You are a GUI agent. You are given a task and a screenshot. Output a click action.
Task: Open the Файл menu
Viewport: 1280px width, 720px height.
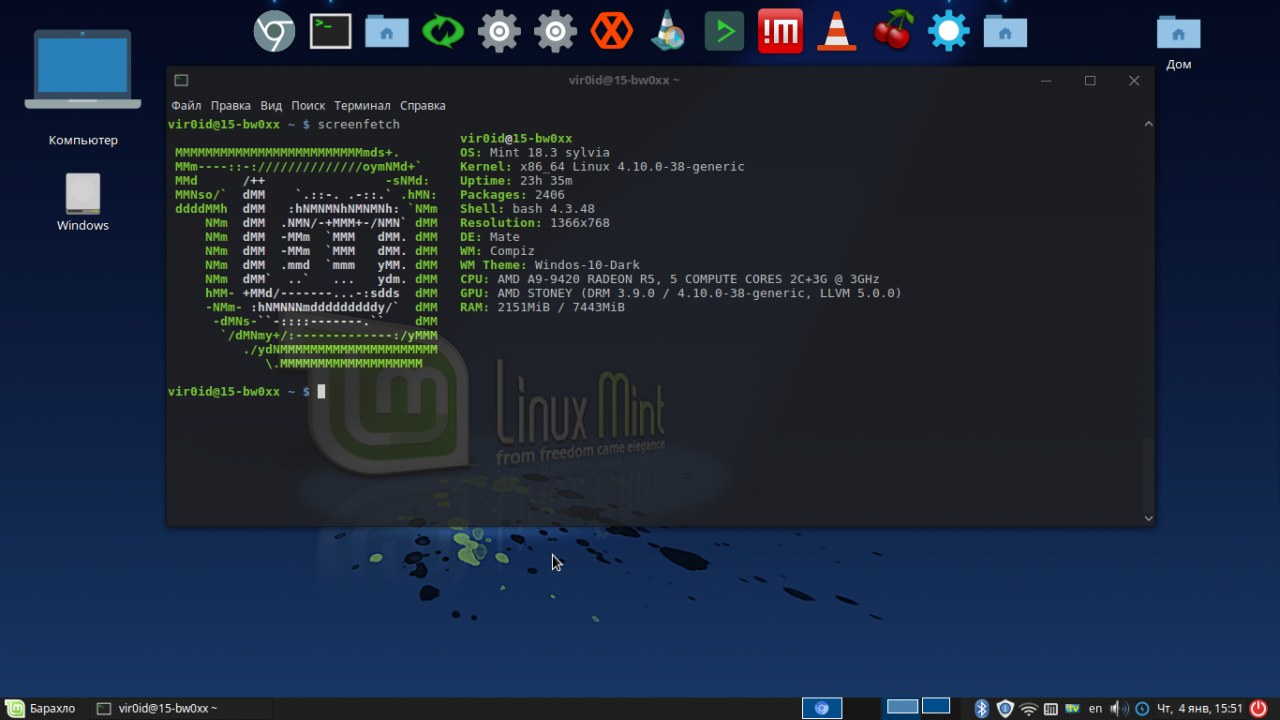point(186,105)
